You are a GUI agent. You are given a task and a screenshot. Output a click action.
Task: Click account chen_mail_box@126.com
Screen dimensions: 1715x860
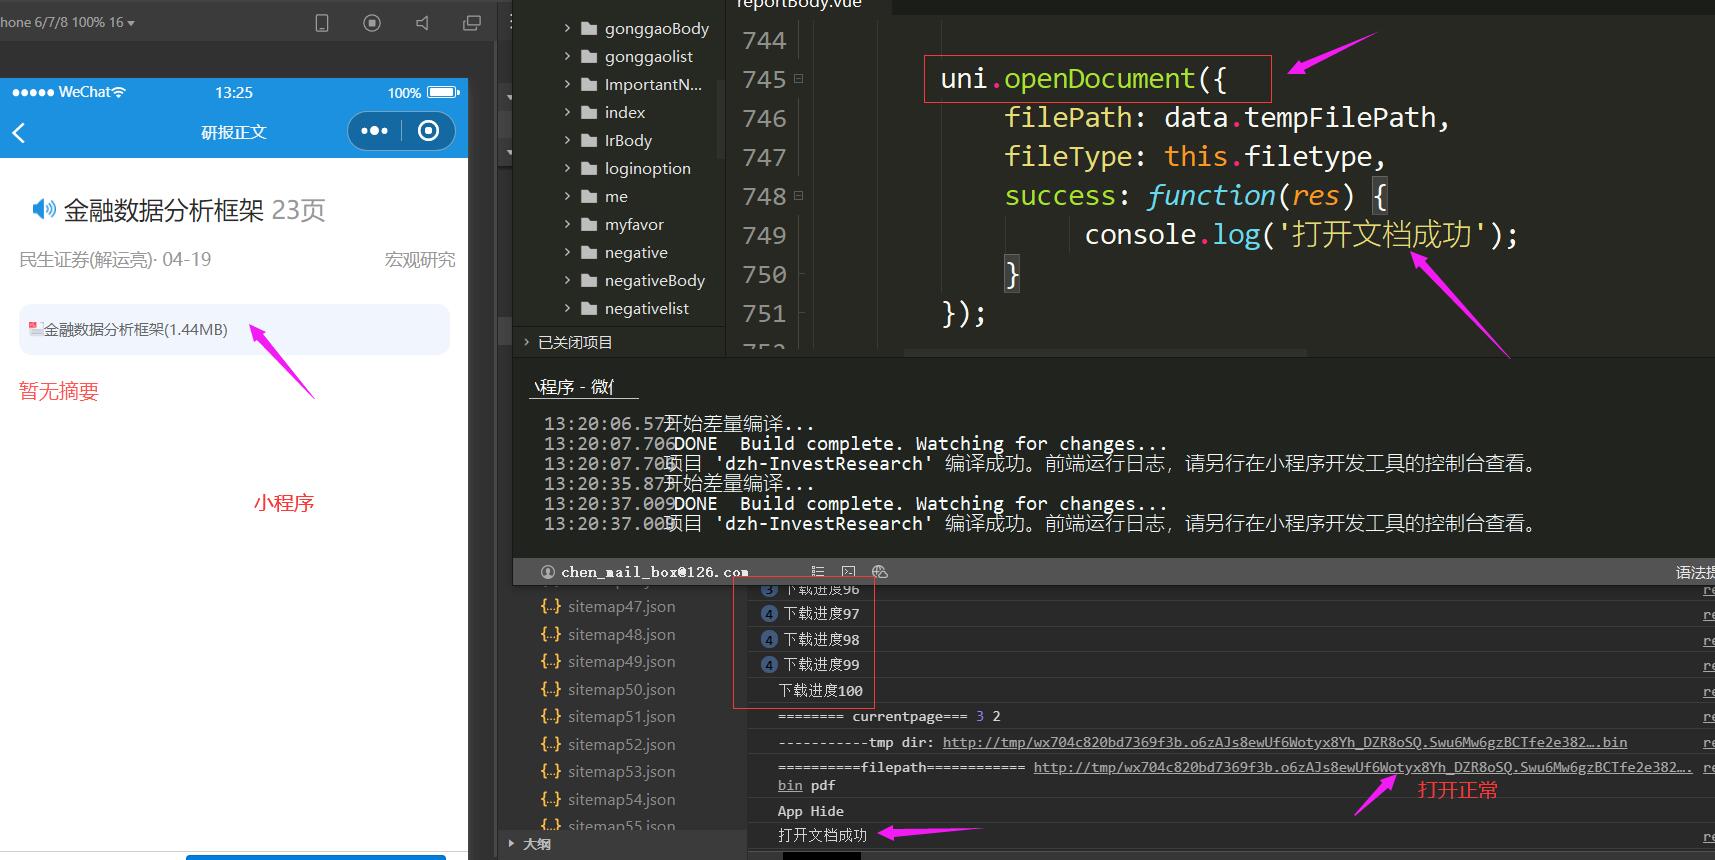tap(655, 572)
